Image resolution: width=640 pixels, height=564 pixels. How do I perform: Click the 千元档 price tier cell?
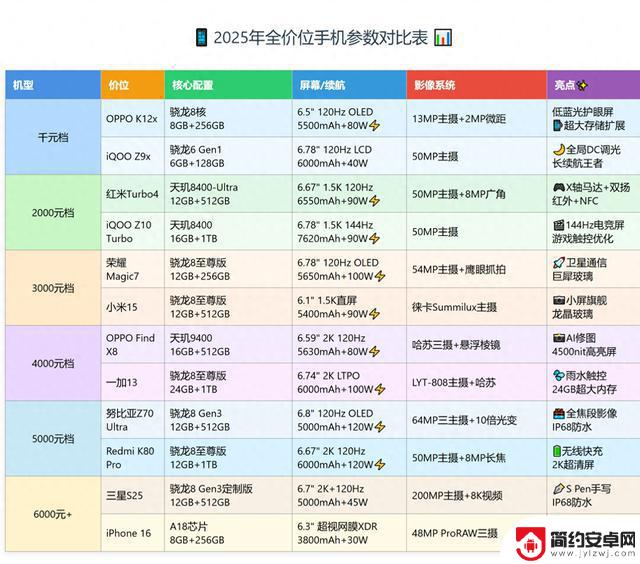point(53,137)
